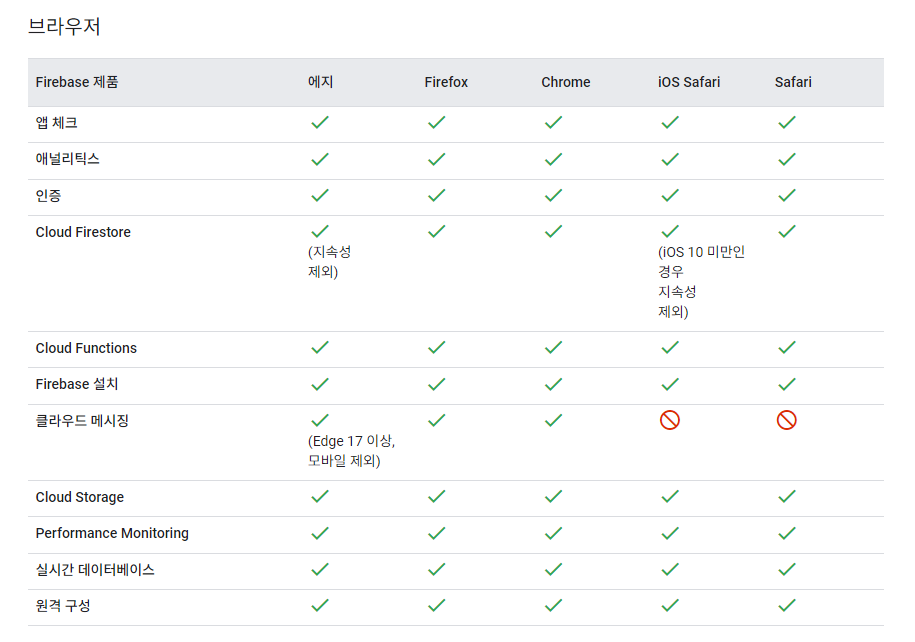Click the Cloud Firestore Chrome checkmark
The image size is (915, 642).
point(553,232)
